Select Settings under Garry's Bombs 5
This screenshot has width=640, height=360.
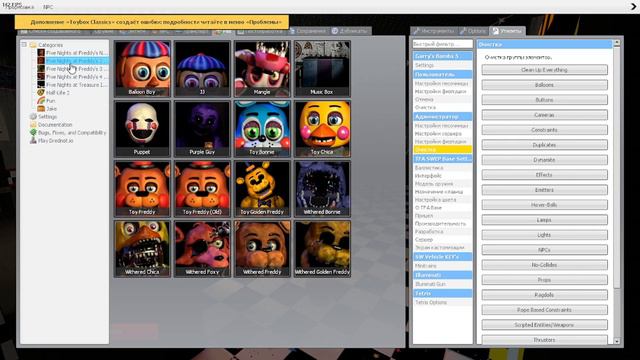pos(442,65)
